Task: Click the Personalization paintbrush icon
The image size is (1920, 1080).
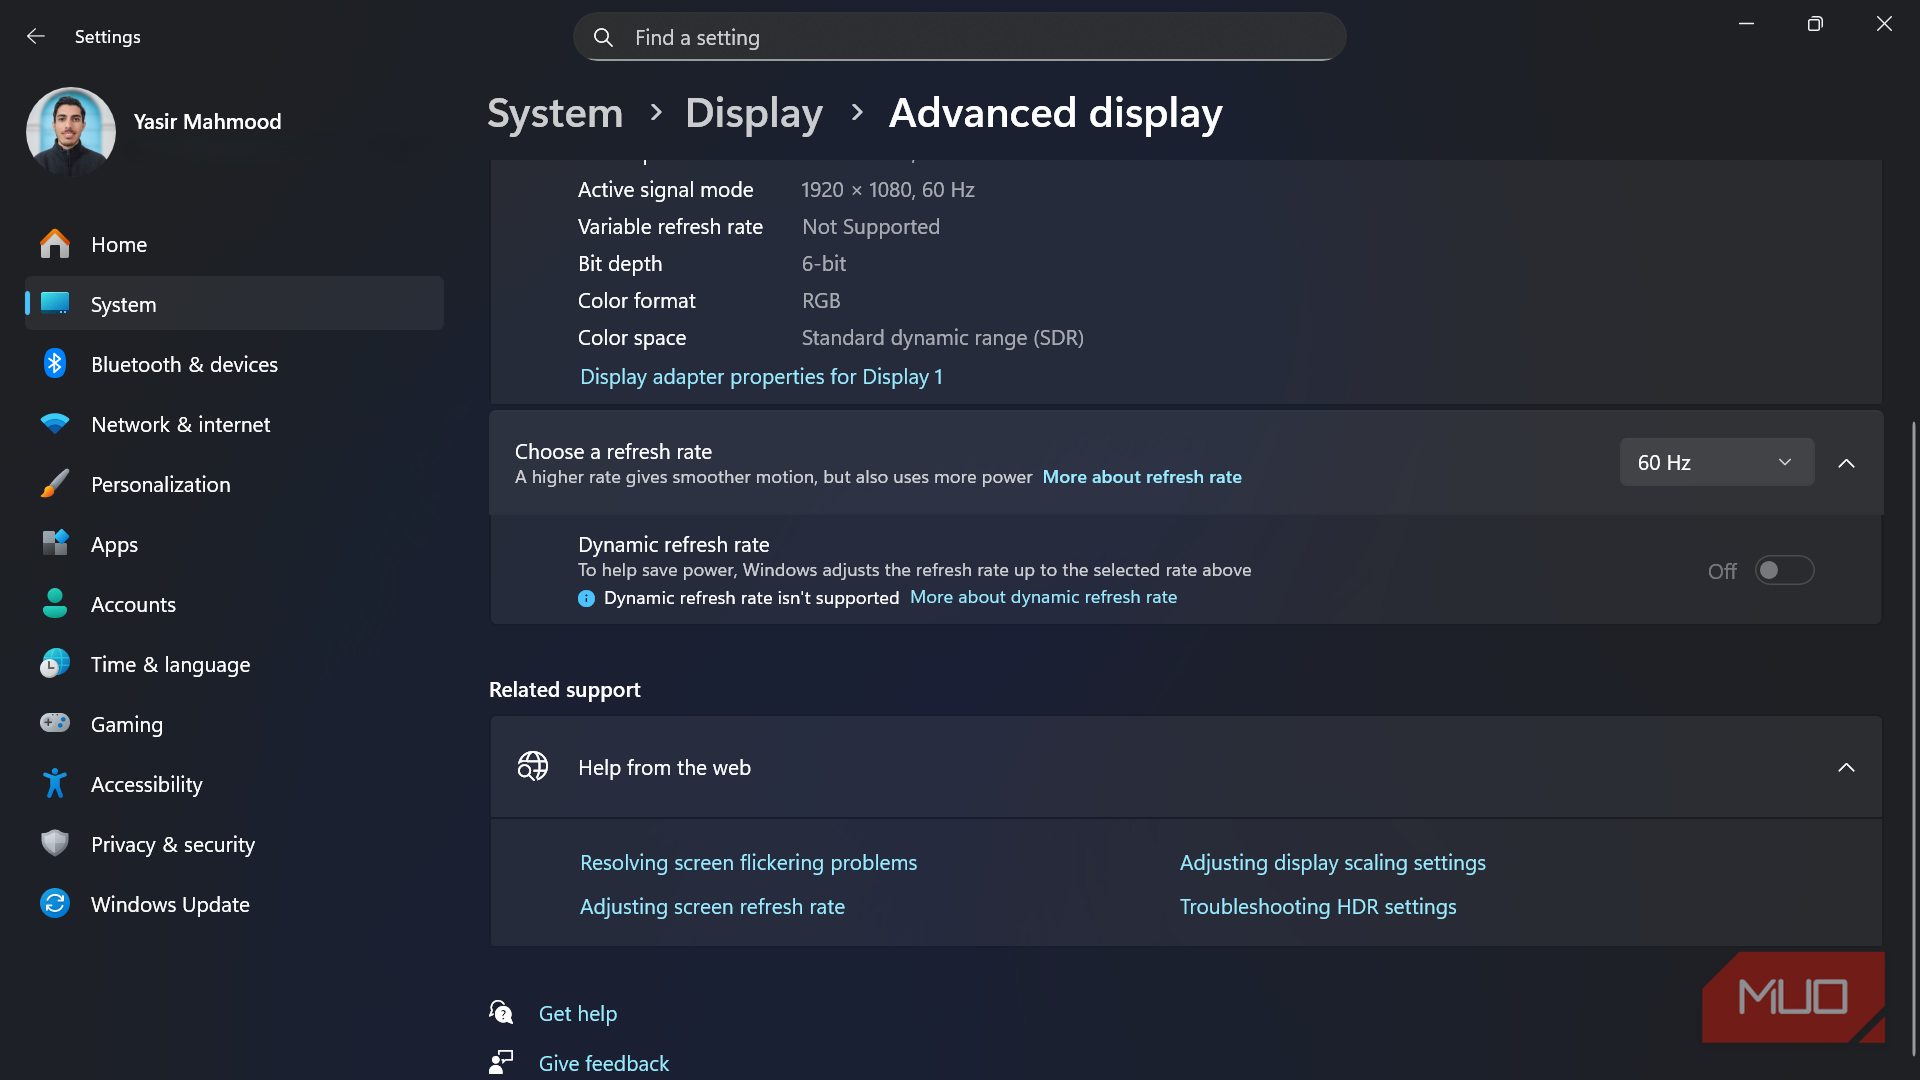Action: click(x=55, y=484)
